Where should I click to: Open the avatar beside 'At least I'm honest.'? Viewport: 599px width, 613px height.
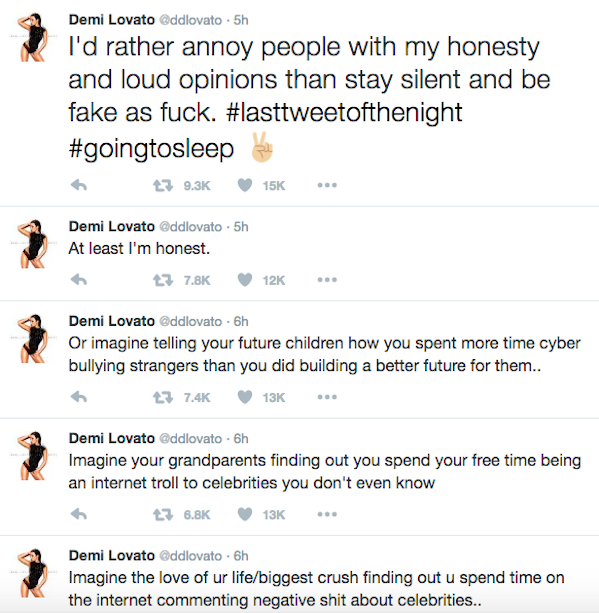coord(33,244)
